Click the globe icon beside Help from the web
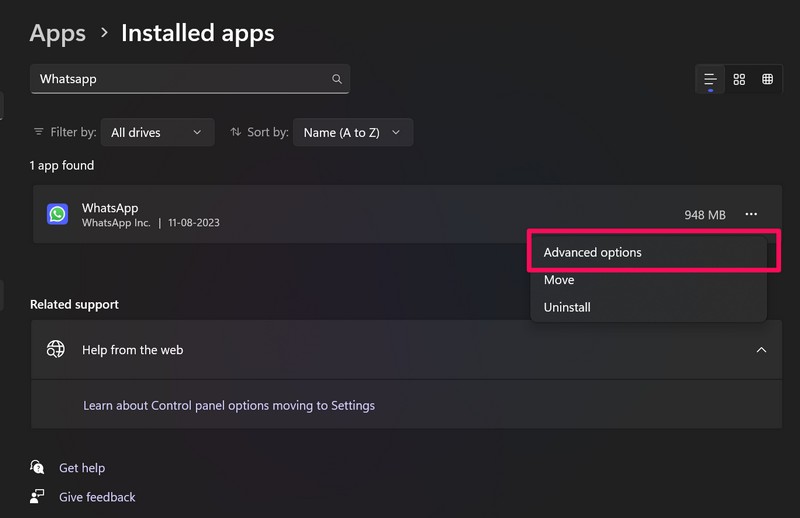This screenshot has width=800, height=518. (x=56, y=350)
